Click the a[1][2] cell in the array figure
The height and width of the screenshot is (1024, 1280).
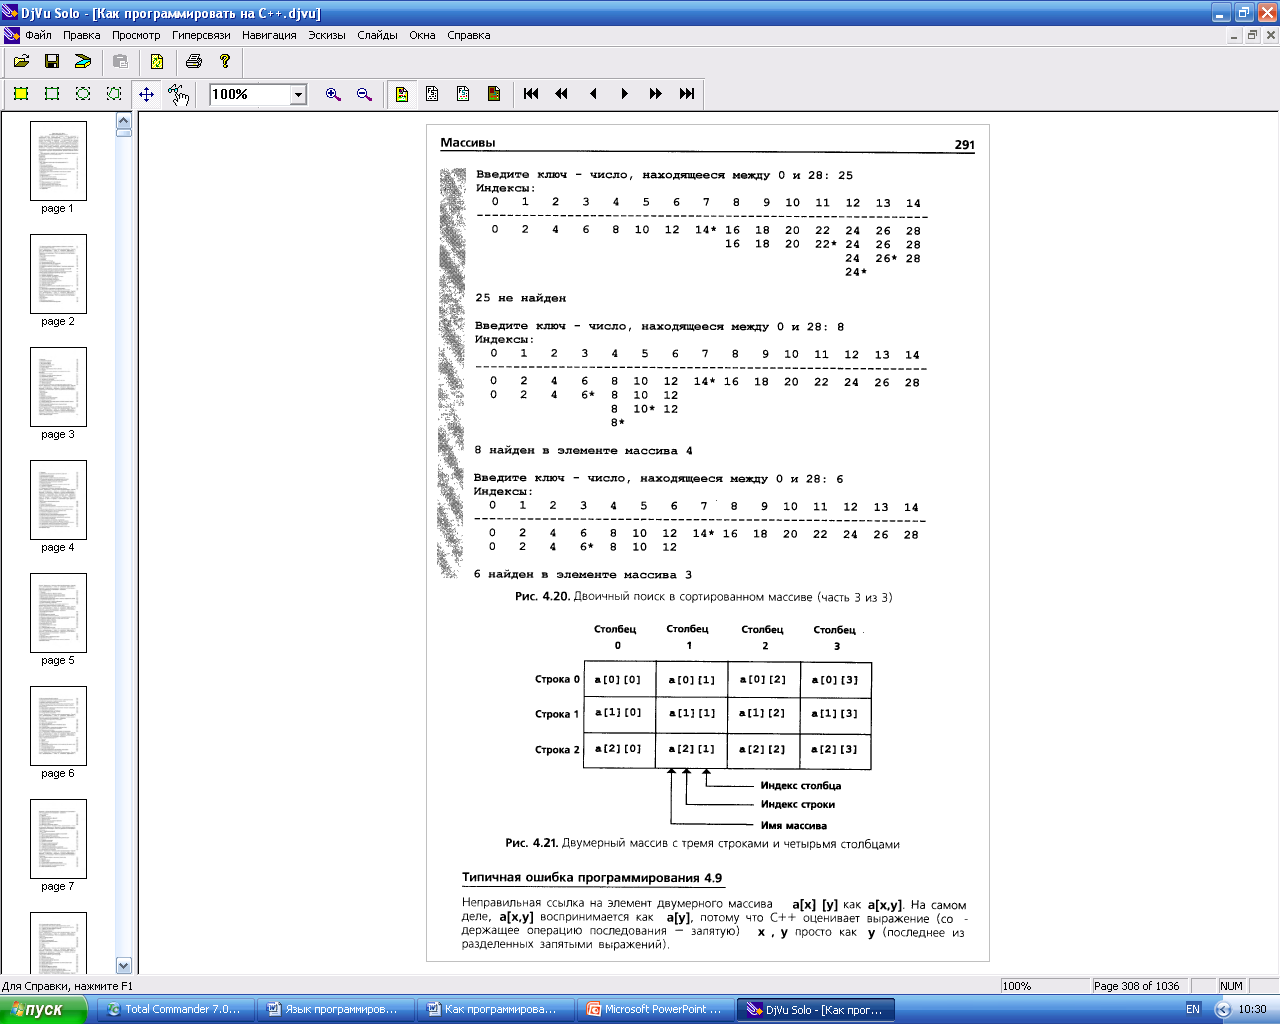(762, 713)
